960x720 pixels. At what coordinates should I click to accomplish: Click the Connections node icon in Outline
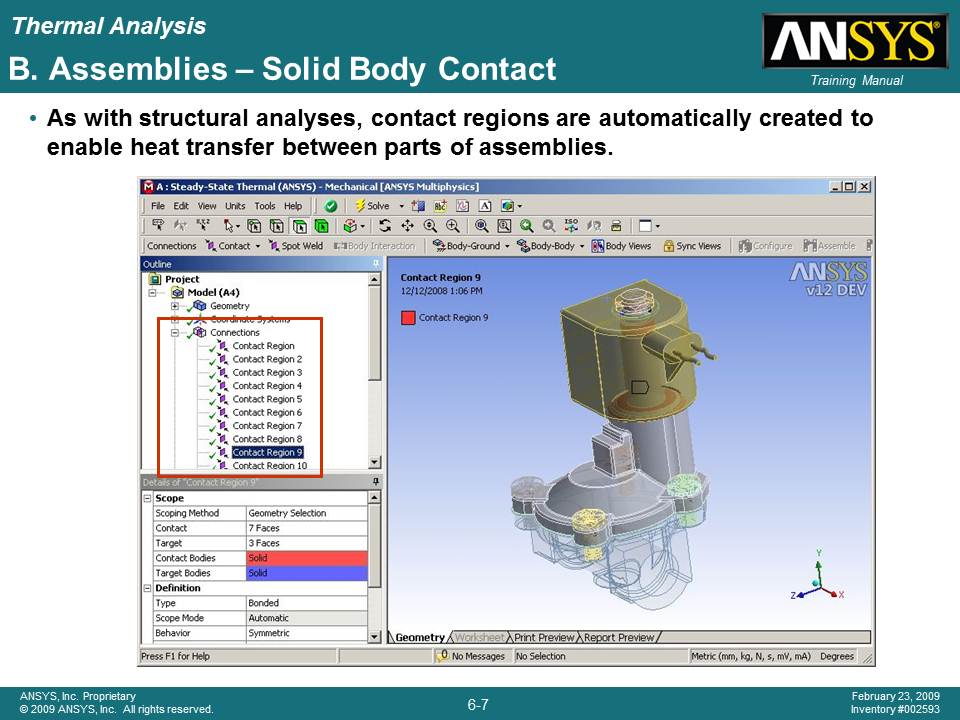[x=200, y=332]
